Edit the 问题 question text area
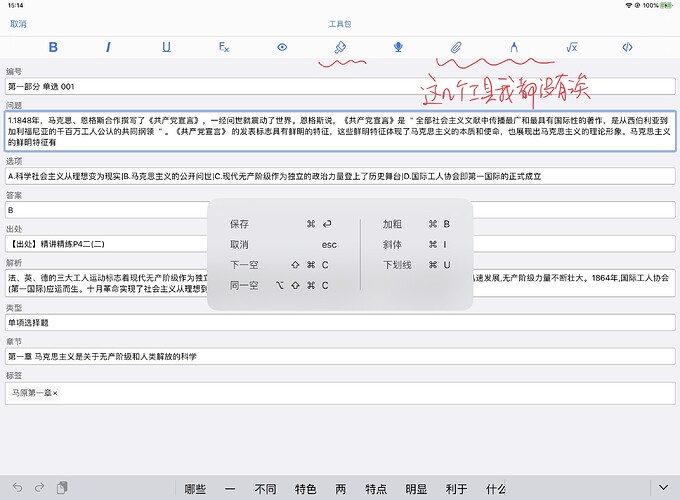Viewport: 680px width, 500px height. [340, 131]
